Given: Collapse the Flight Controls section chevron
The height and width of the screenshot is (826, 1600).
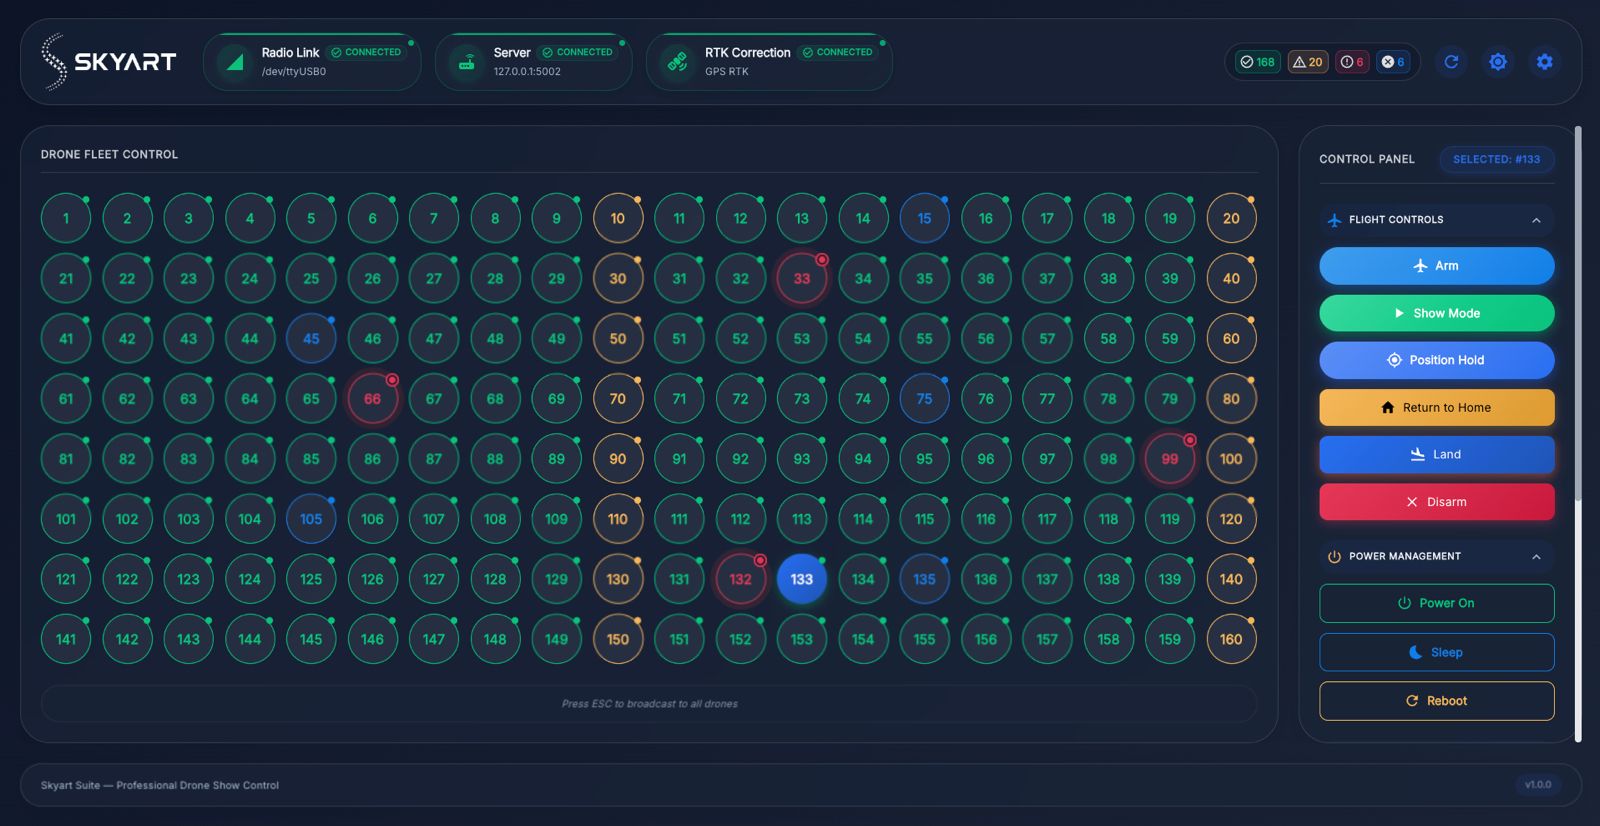Looking at the screenshot, I should 1536,220.
